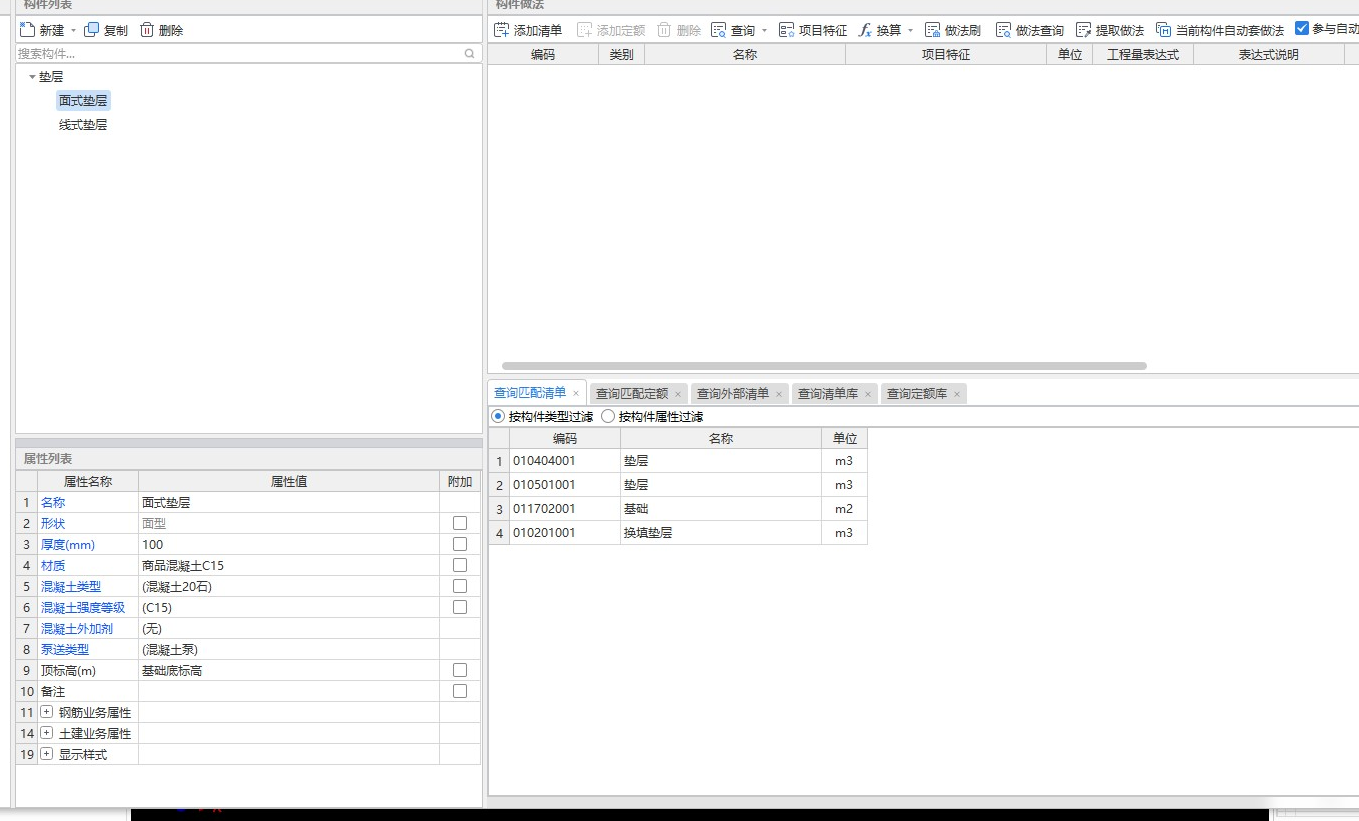Expand 土建业务属性 group

tap(46, 733)
